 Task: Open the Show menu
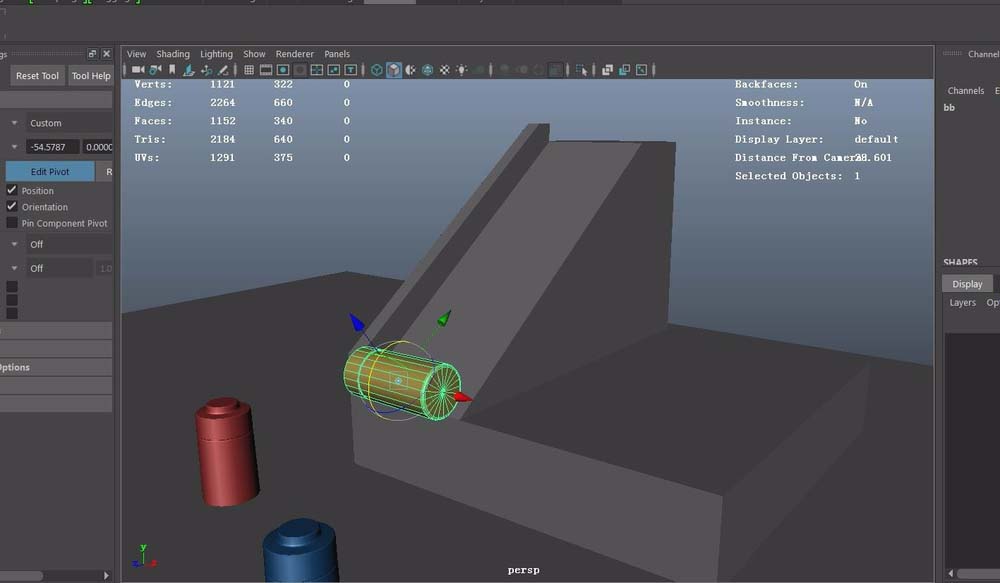pyautogui.click(x=254, y=54)
